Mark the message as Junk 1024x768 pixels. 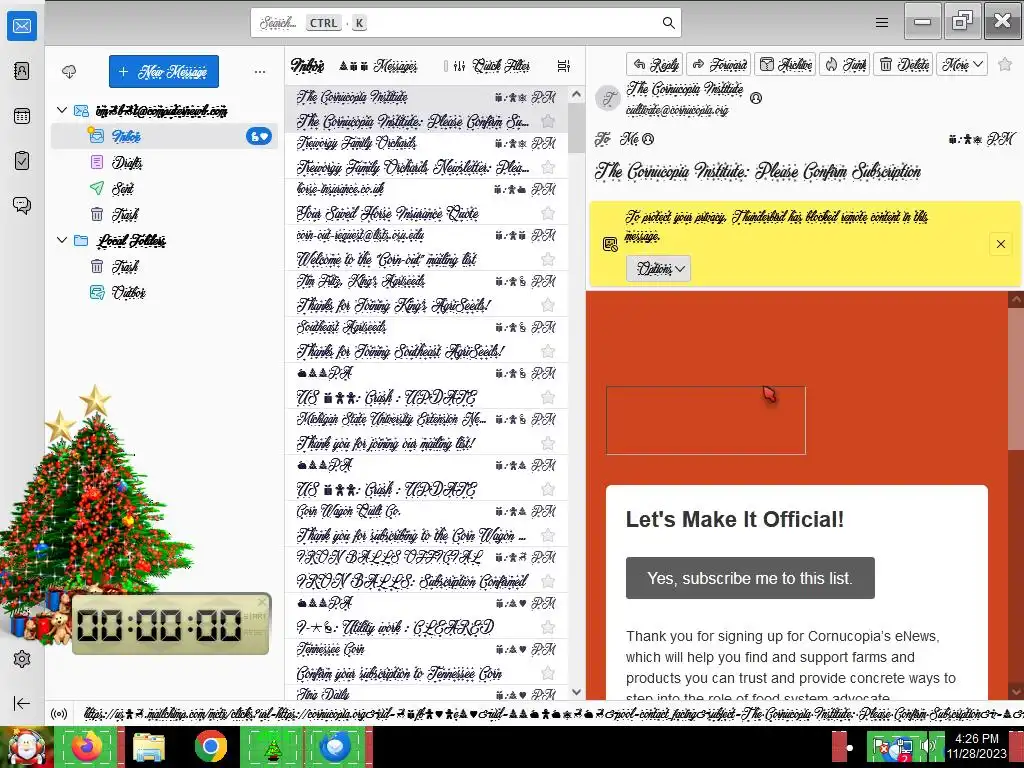pos(844,64)
